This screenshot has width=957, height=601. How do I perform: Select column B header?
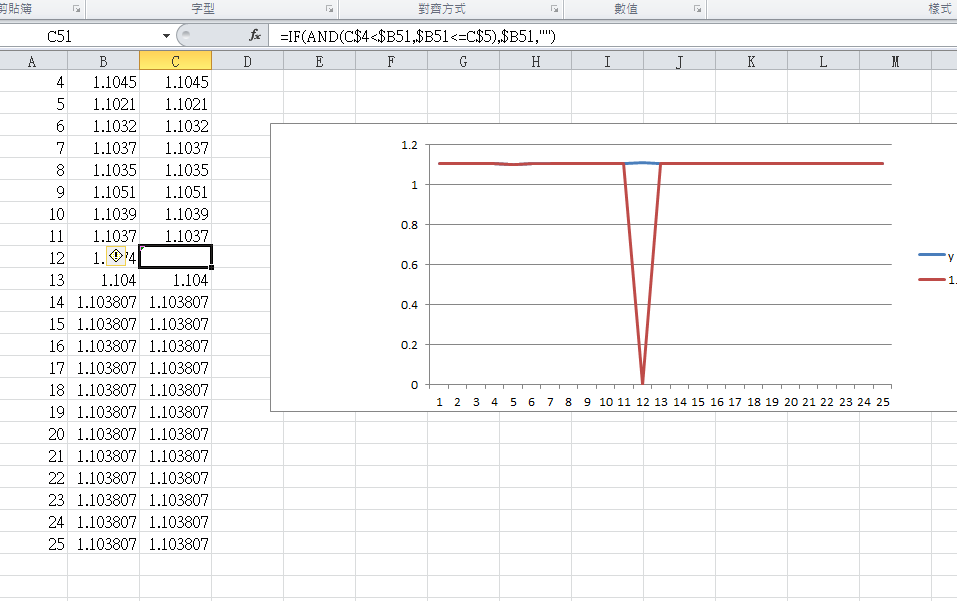(x=103, y=62)
